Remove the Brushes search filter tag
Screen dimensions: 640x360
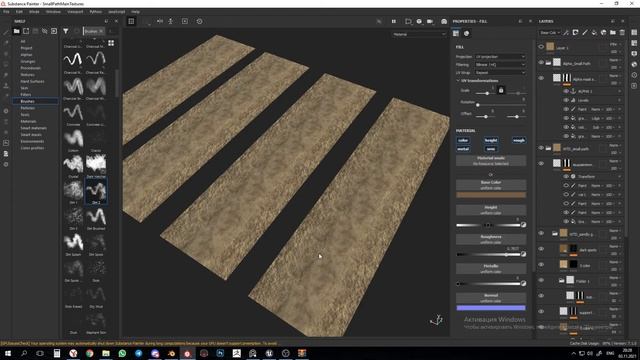(x=101, y=31)
